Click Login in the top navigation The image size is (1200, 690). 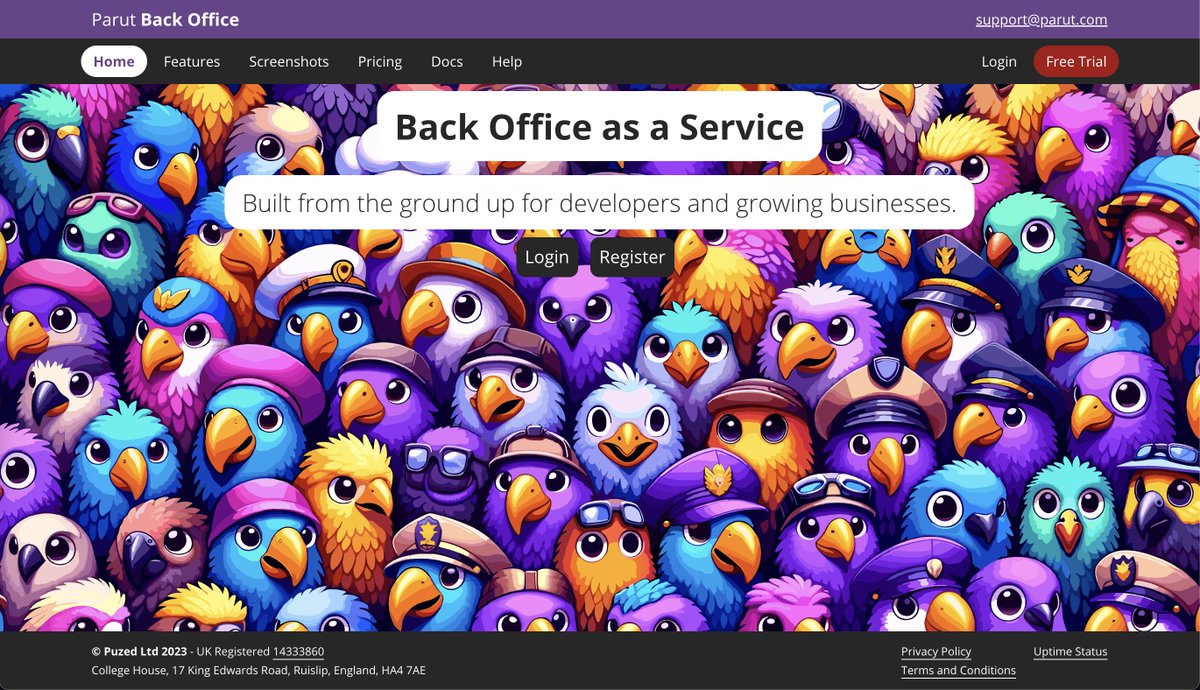click(x=999, y=61)
